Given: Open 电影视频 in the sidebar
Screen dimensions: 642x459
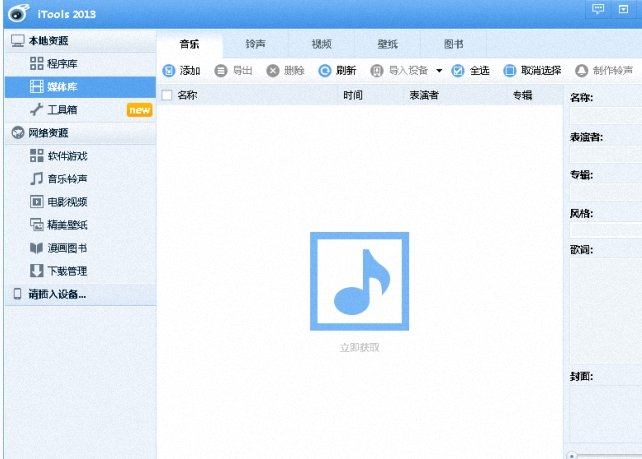Looking at the screenshot, I should [x=80, y=201].
